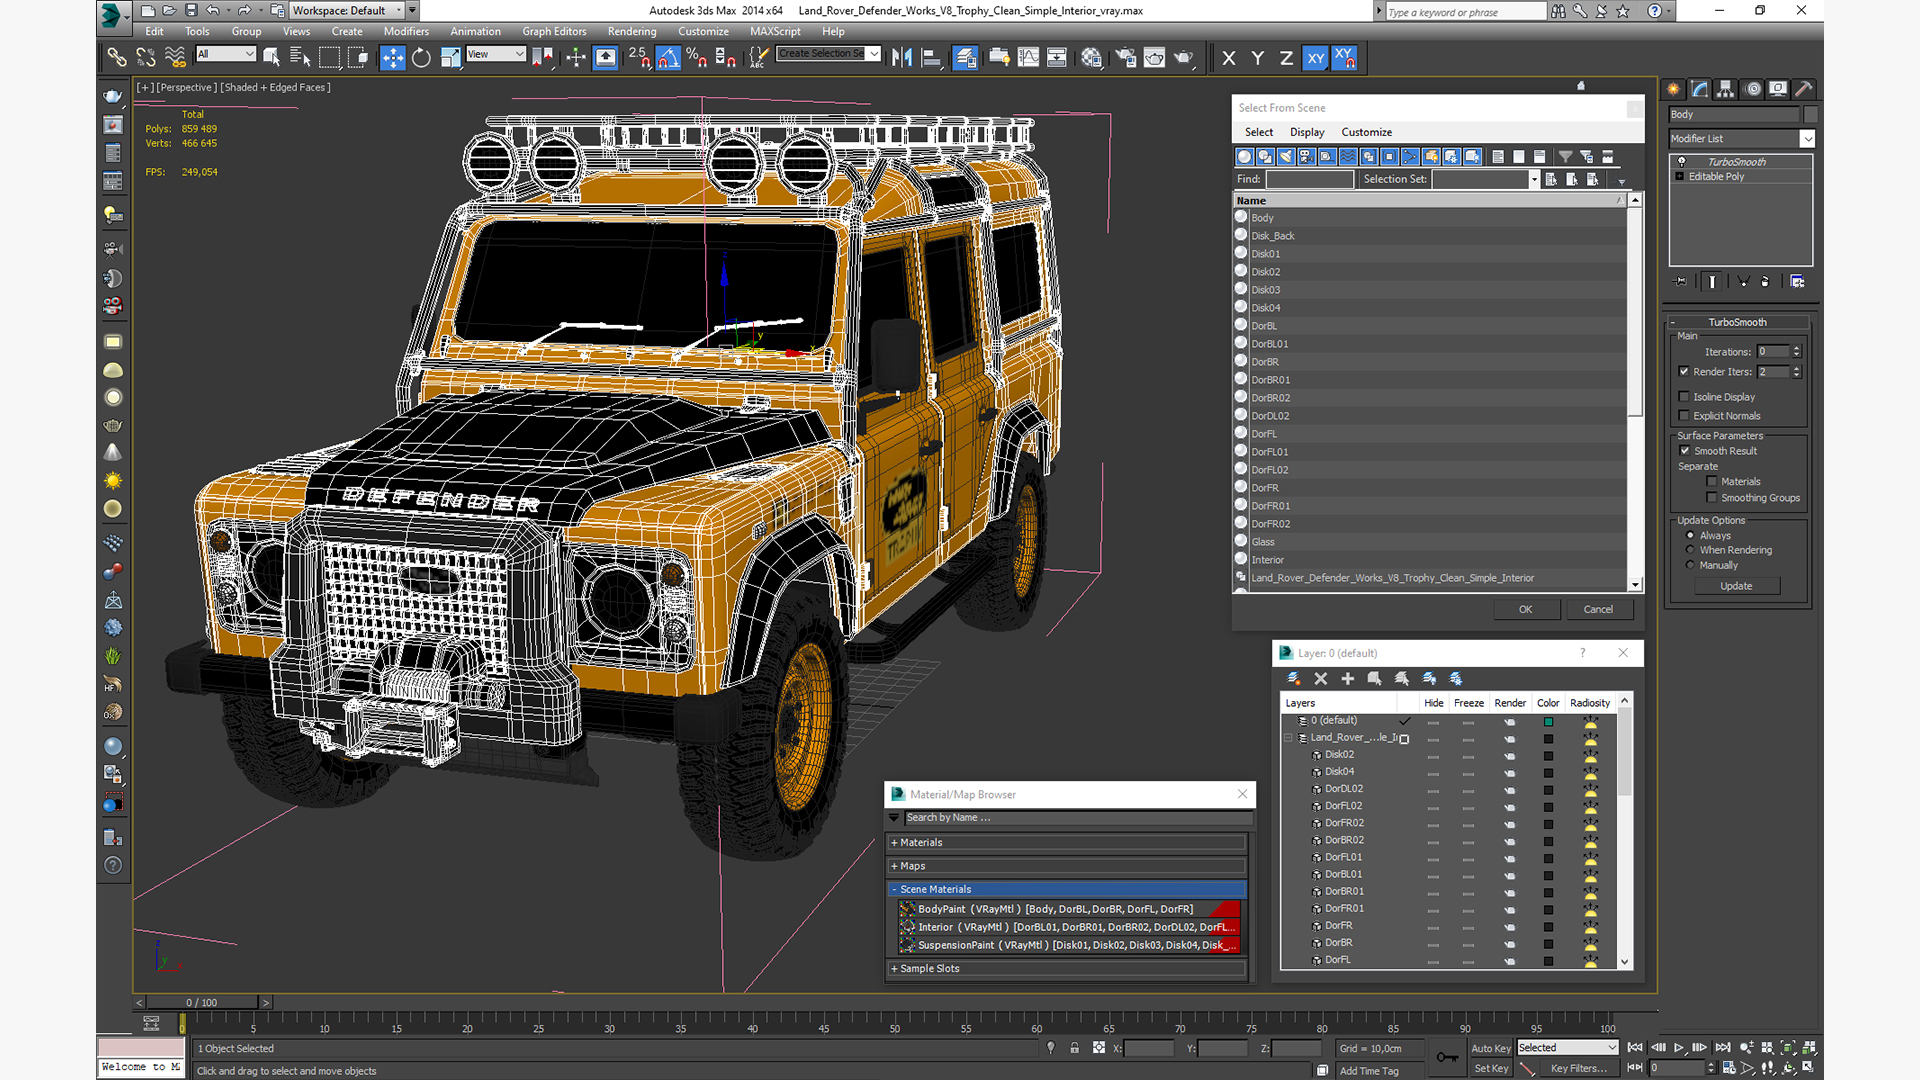Click Add Selected Objects plus icon in Layers

1348,679
